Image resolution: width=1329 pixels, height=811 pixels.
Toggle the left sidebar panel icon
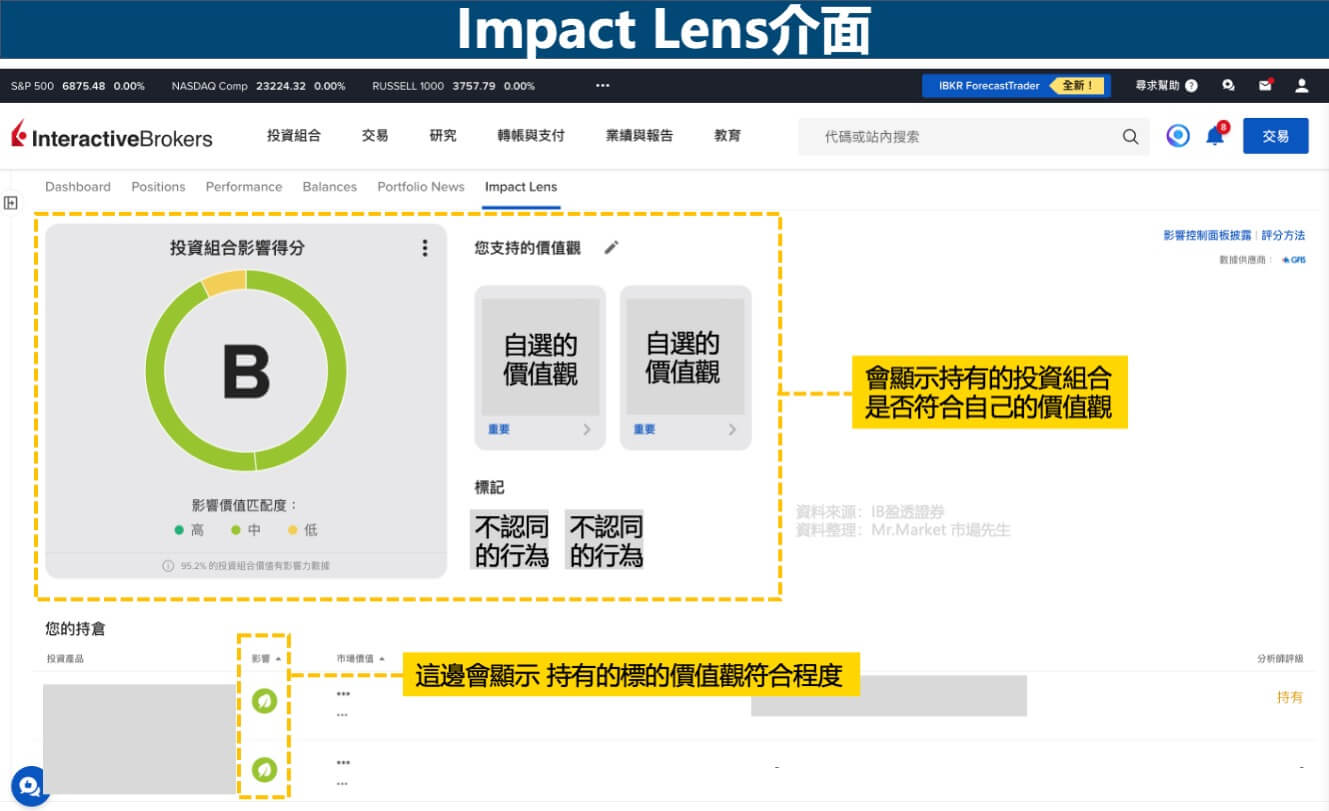point(11,203)
